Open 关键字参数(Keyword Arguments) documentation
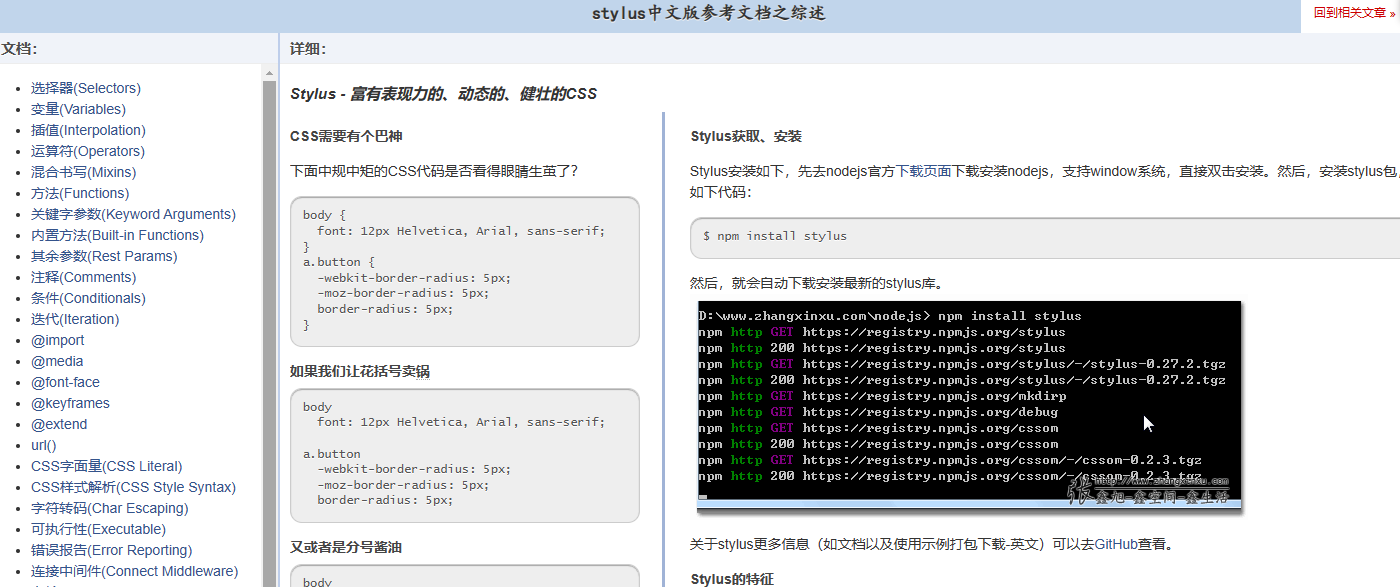This screenshot has height=587, width=1400. click(133, 214)
